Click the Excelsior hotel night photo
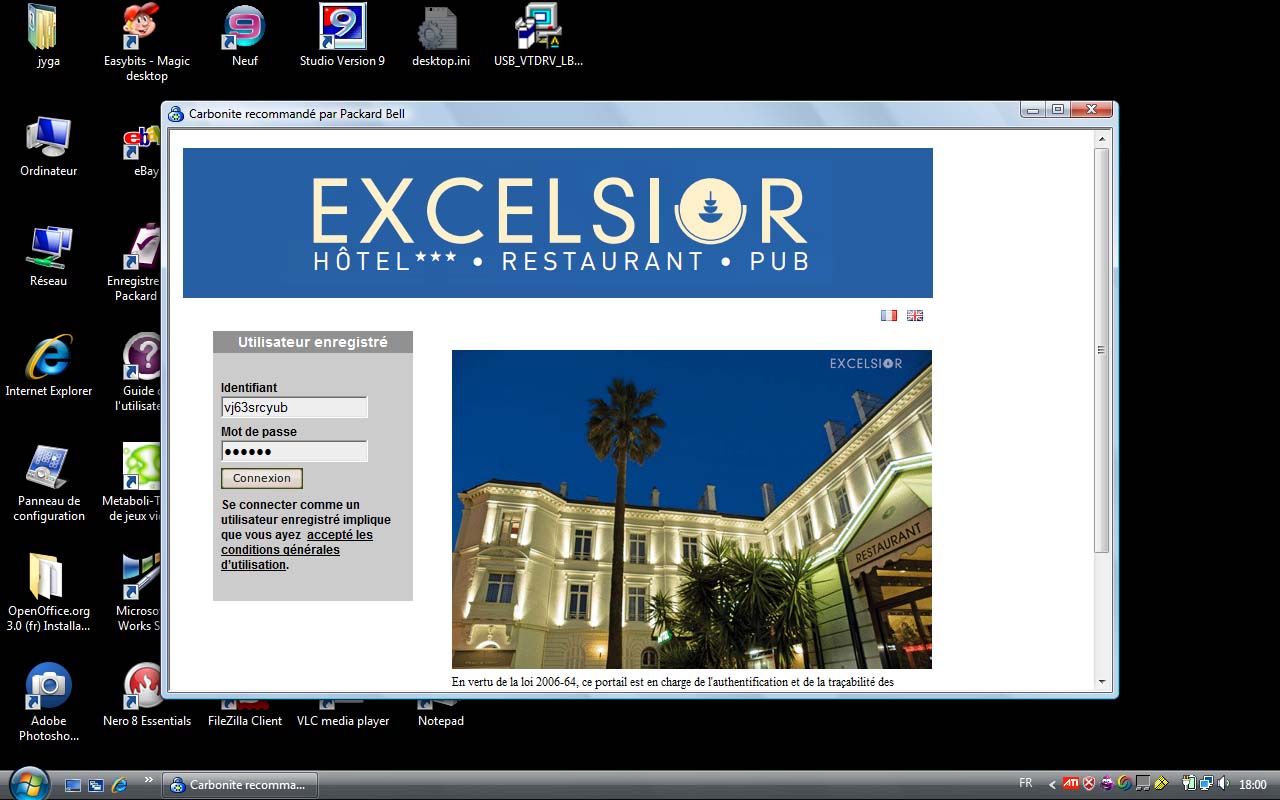Screen dimensions: 1280x800 (x=692, y=509)
